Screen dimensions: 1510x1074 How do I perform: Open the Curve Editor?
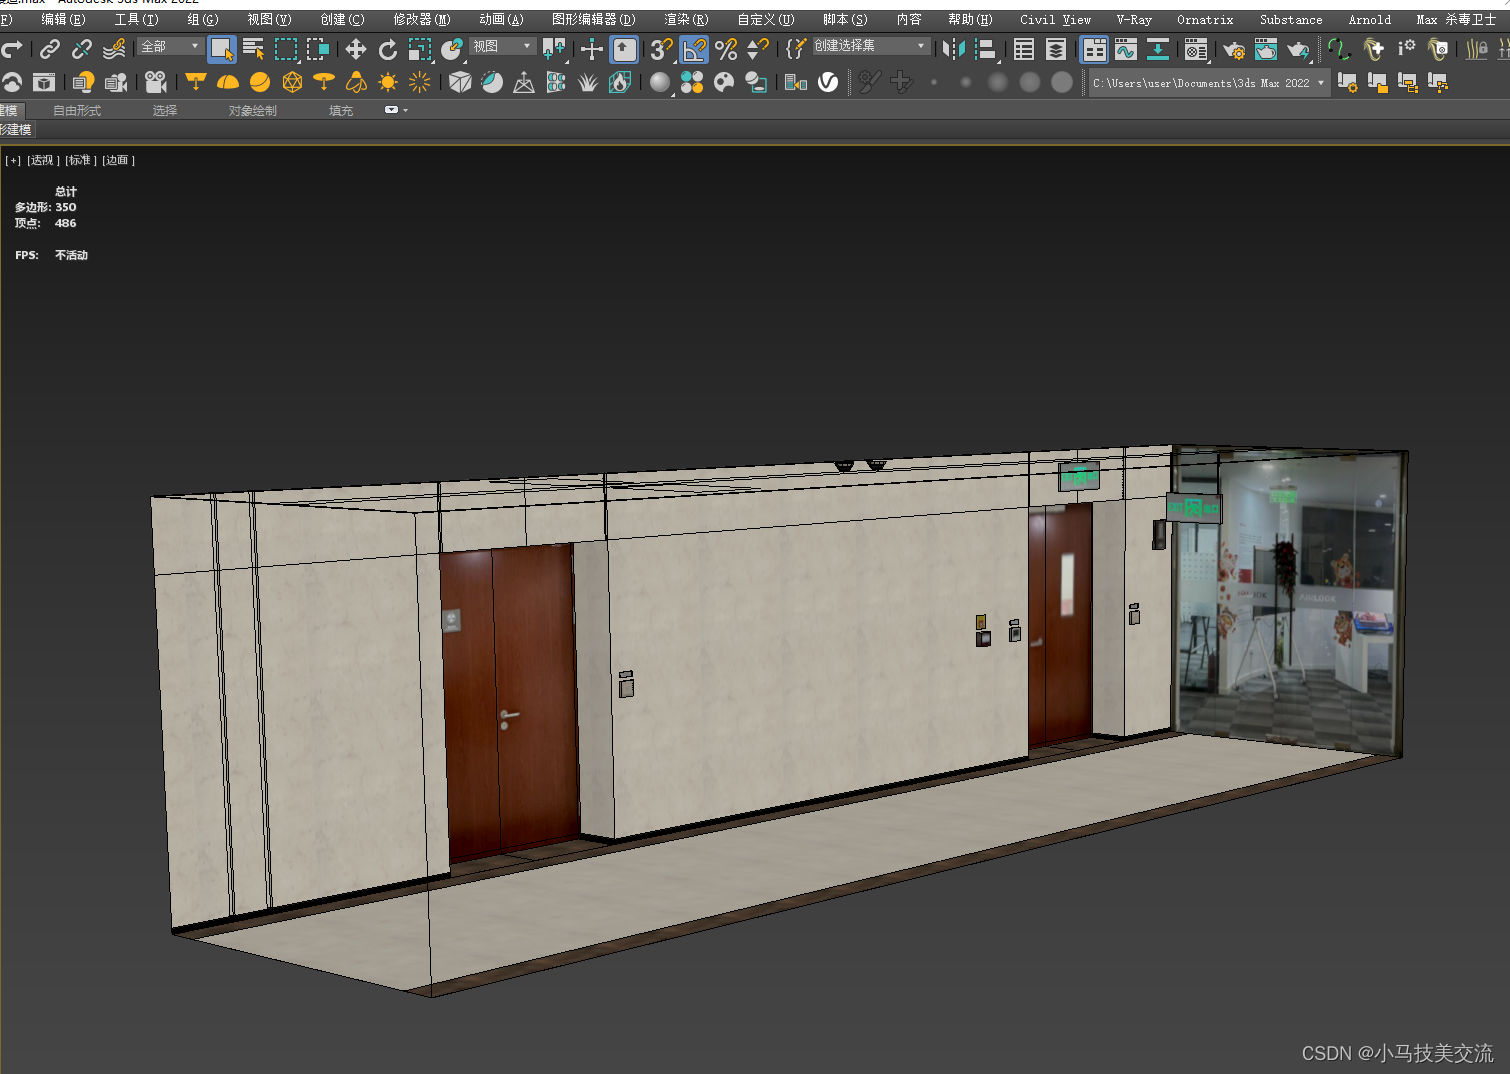tap(1126, 48)
